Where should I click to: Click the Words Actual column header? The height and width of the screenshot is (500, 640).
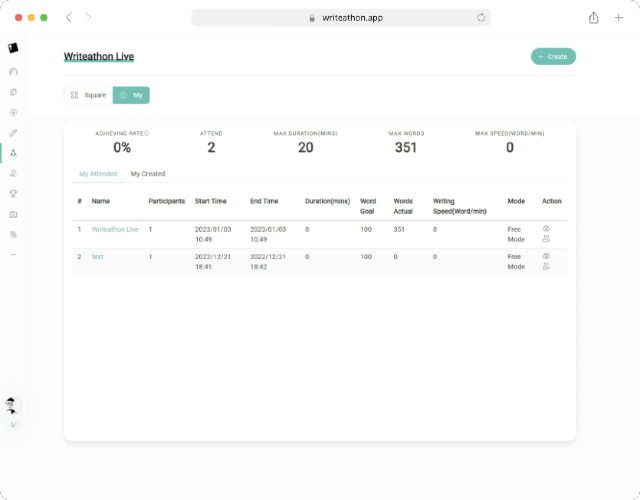pos(403,206)
